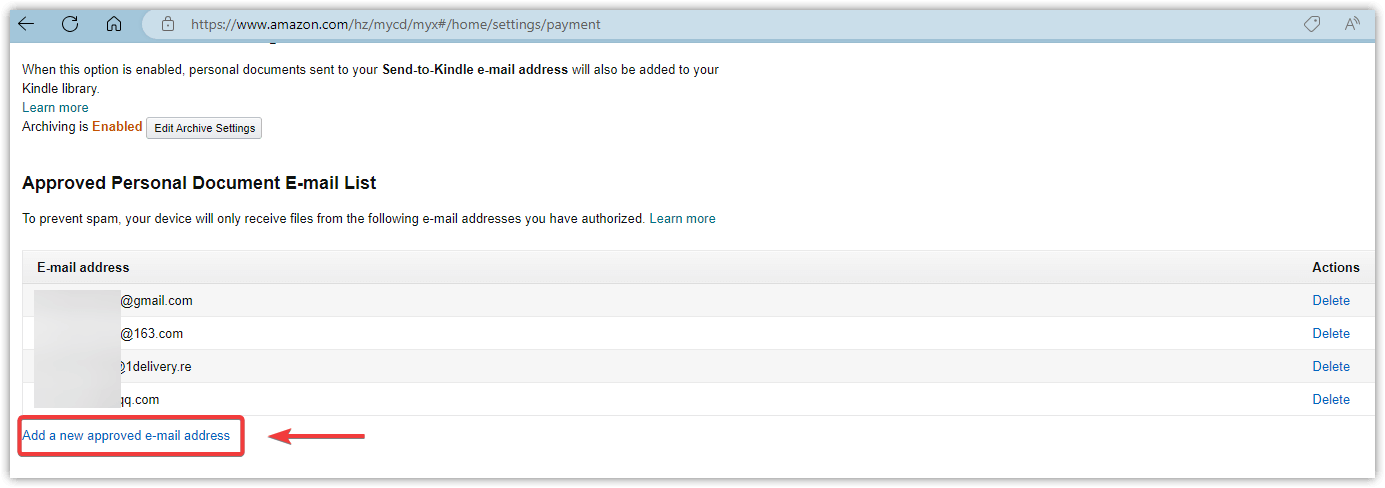Delete the 163.com approved address

click(x=1330, y=333)
